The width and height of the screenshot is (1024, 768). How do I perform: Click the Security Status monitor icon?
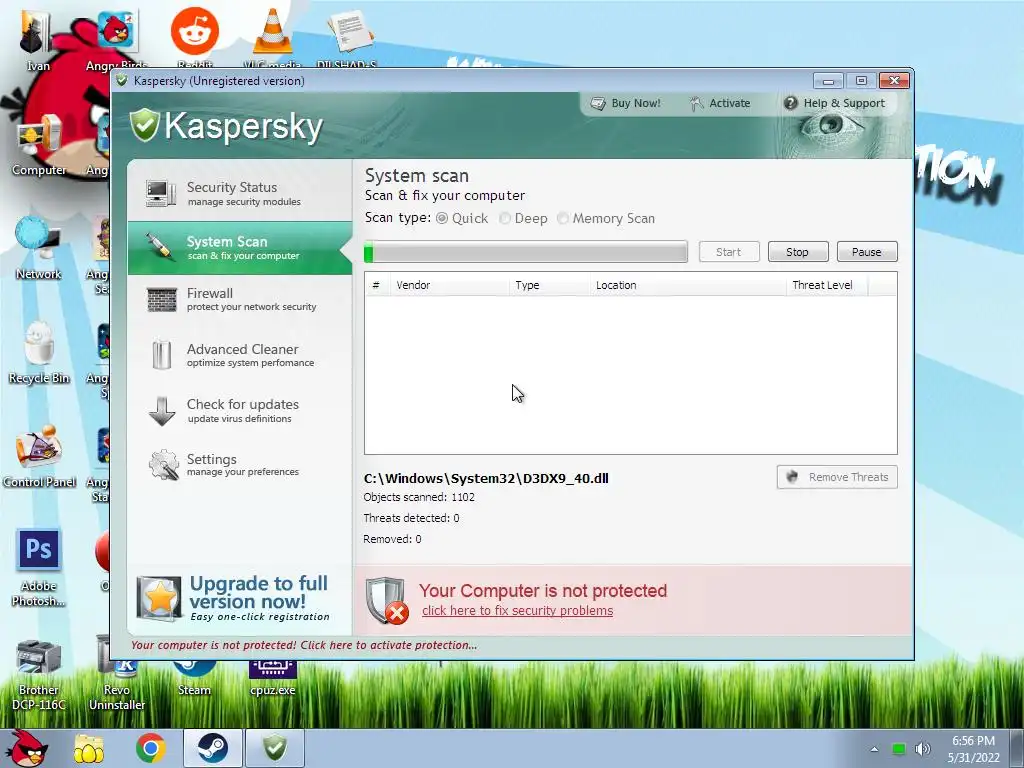coord(161,194)
